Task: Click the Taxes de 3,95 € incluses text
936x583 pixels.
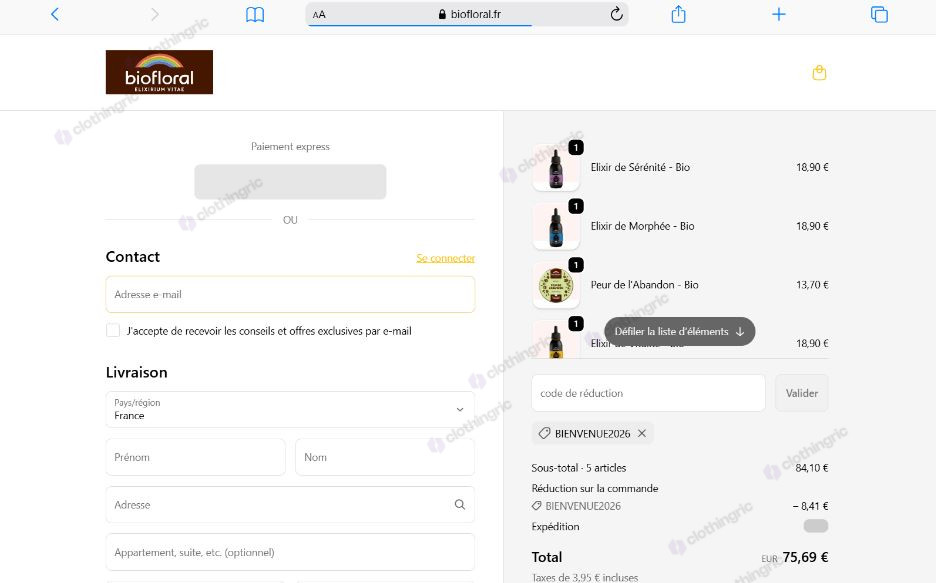Action: [585, 577]
